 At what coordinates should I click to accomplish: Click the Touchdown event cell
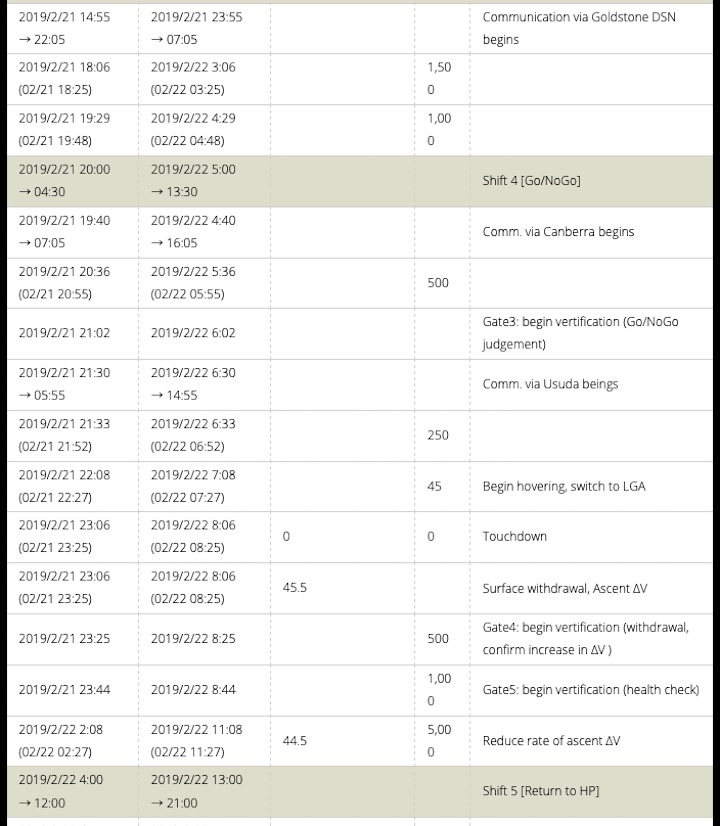[x=515, y=536]
